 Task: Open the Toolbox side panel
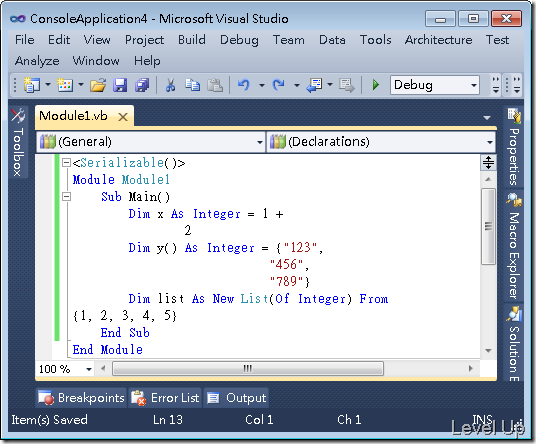pos(18,143)
